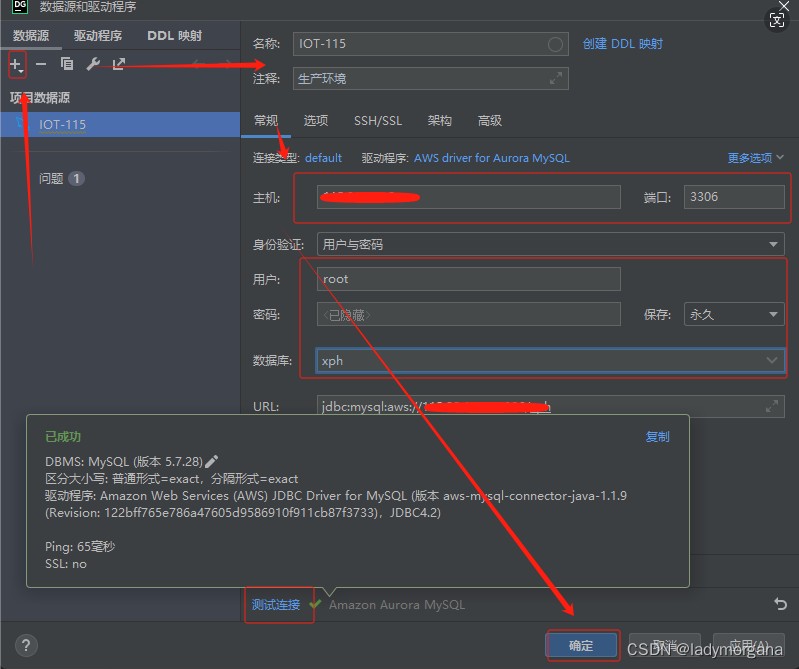Click the DataGrip logo in title bar
Viewport: 799px width, 669px height.
[x=19, y=6]
